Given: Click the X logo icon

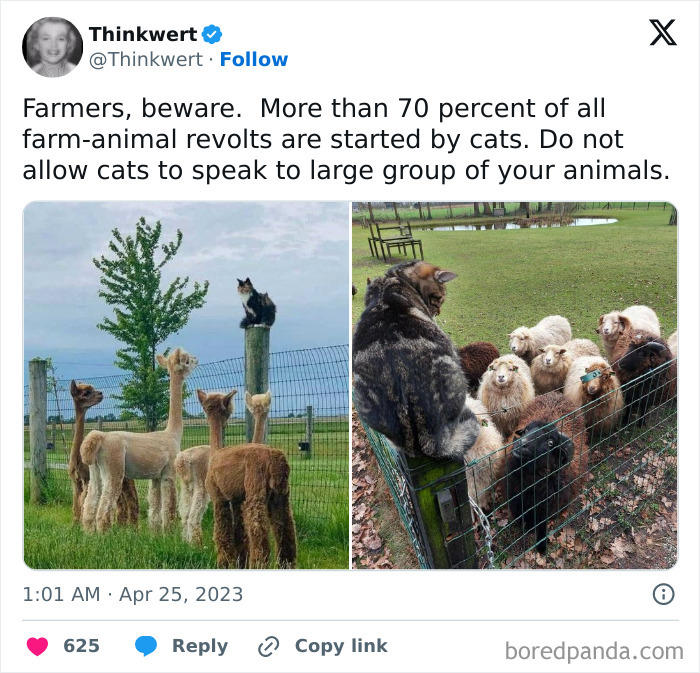Looking at the screenshot, I should click(x=663, y=33).
